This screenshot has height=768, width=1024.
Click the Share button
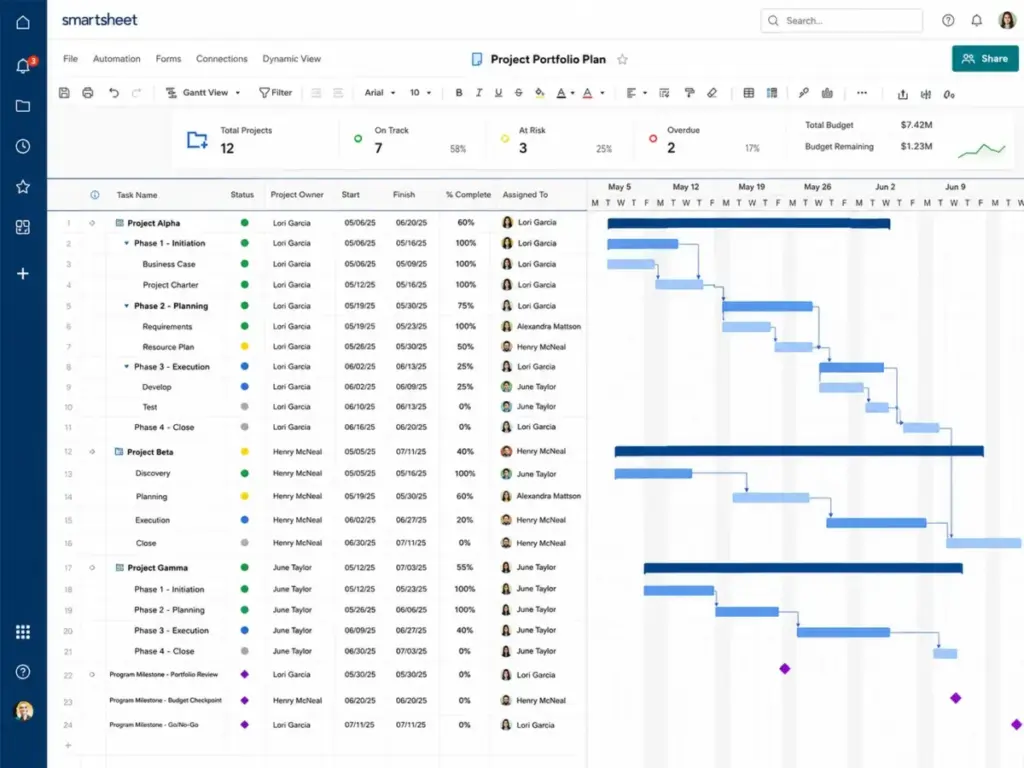click(985, 59)
